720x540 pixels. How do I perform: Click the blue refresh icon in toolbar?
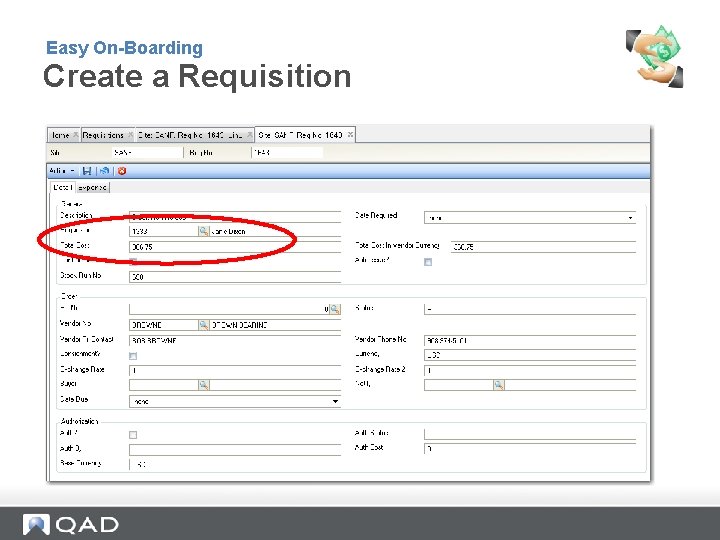click(x=104, y=171)
